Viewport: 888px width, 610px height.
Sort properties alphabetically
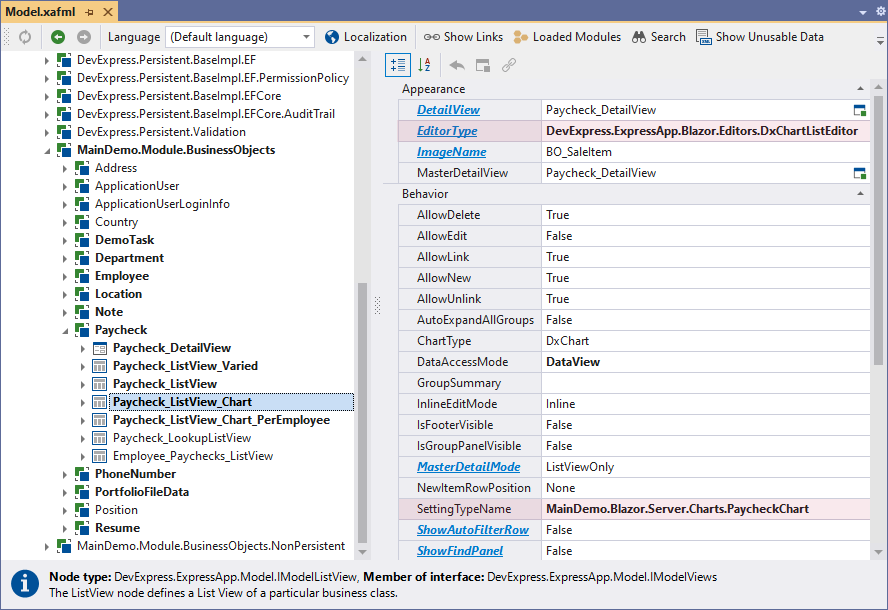424,65
